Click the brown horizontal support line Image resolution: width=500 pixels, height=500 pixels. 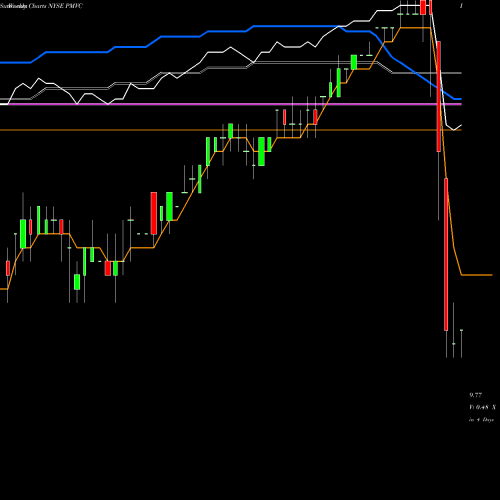[231, 130]
